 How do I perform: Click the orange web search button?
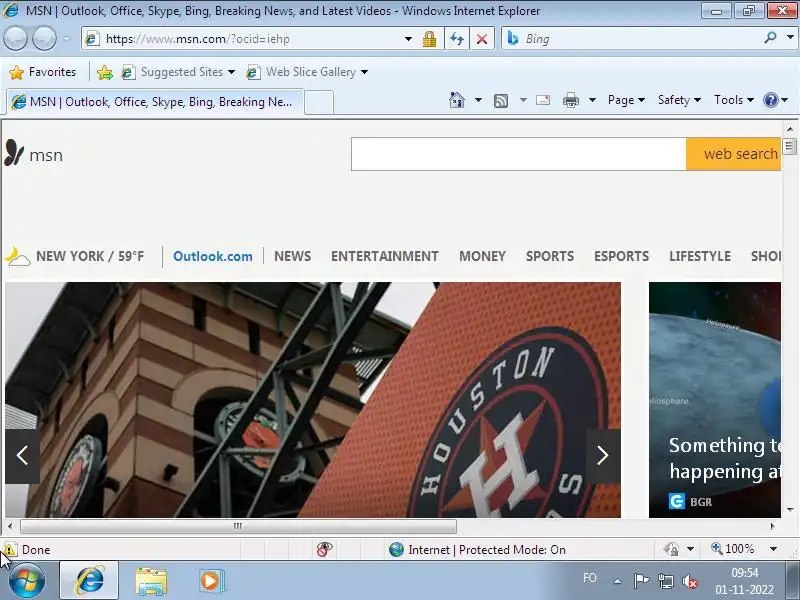coord(734,154)
